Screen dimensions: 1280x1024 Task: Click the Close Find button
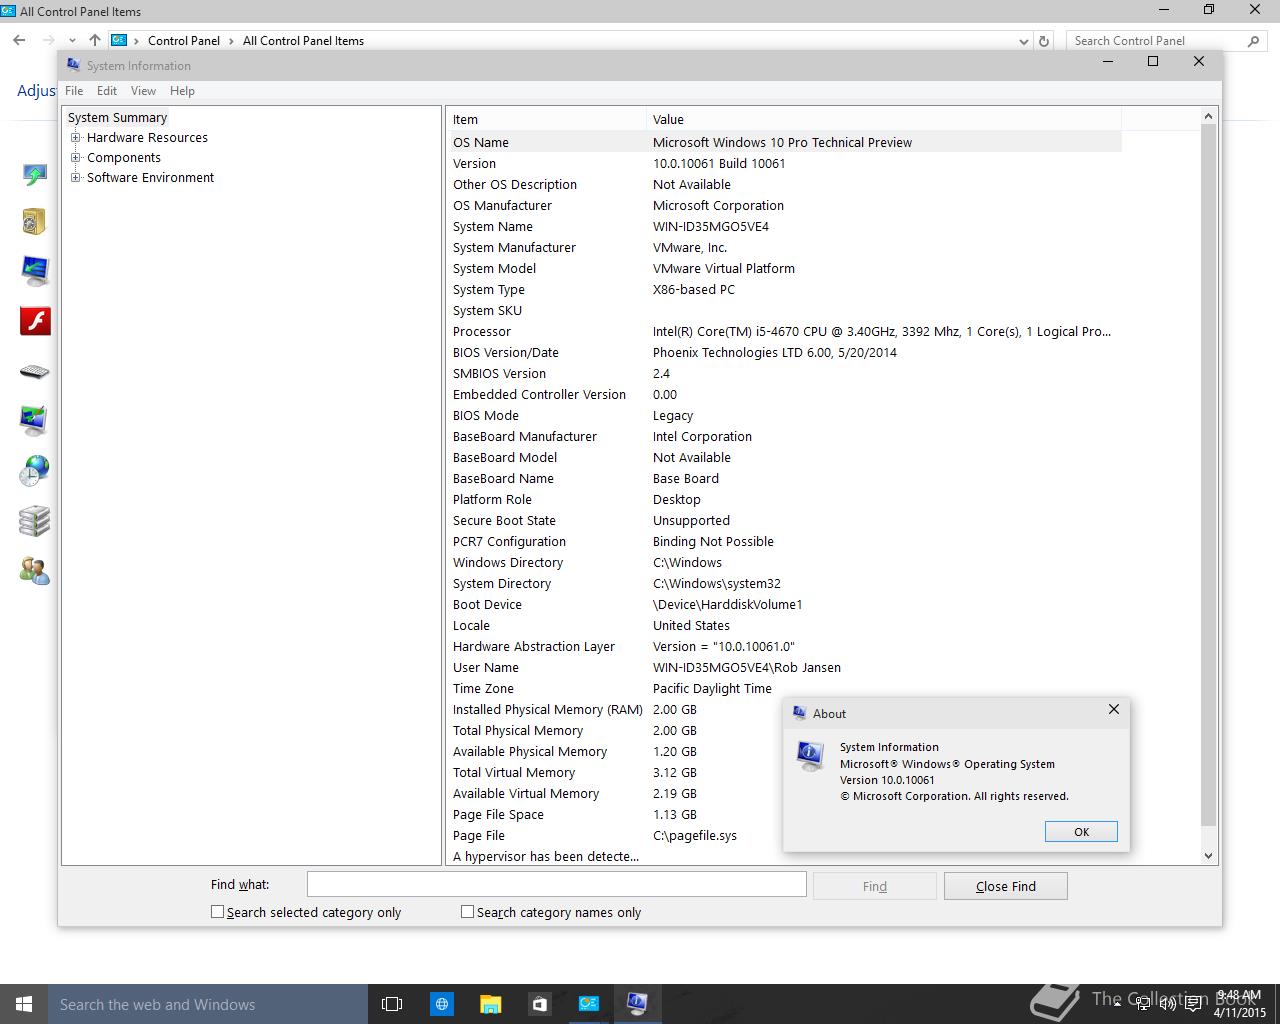(x=1005, y=886)
